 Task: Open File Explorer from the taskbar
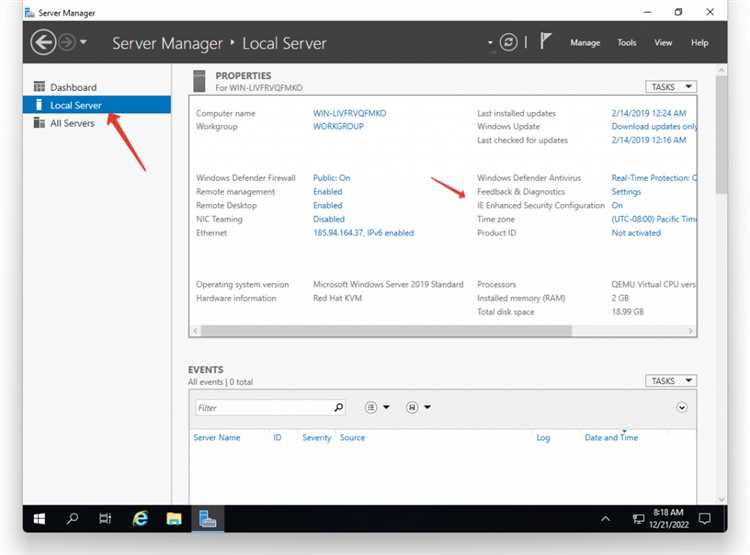tap(174, 519)
